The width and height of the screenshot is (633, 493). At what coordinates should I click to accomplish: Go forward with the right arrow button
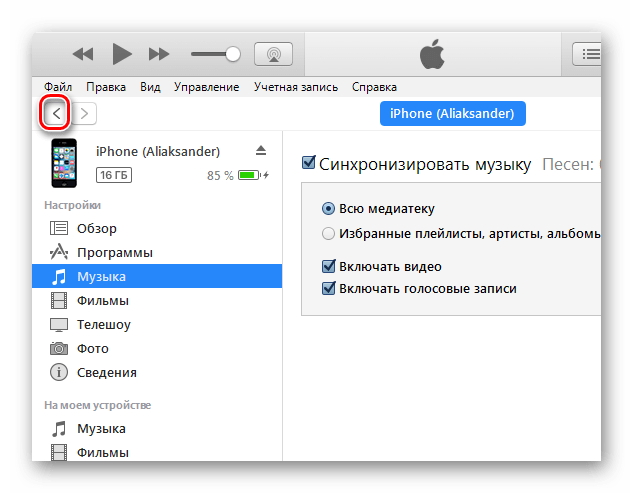pos(84,113)
